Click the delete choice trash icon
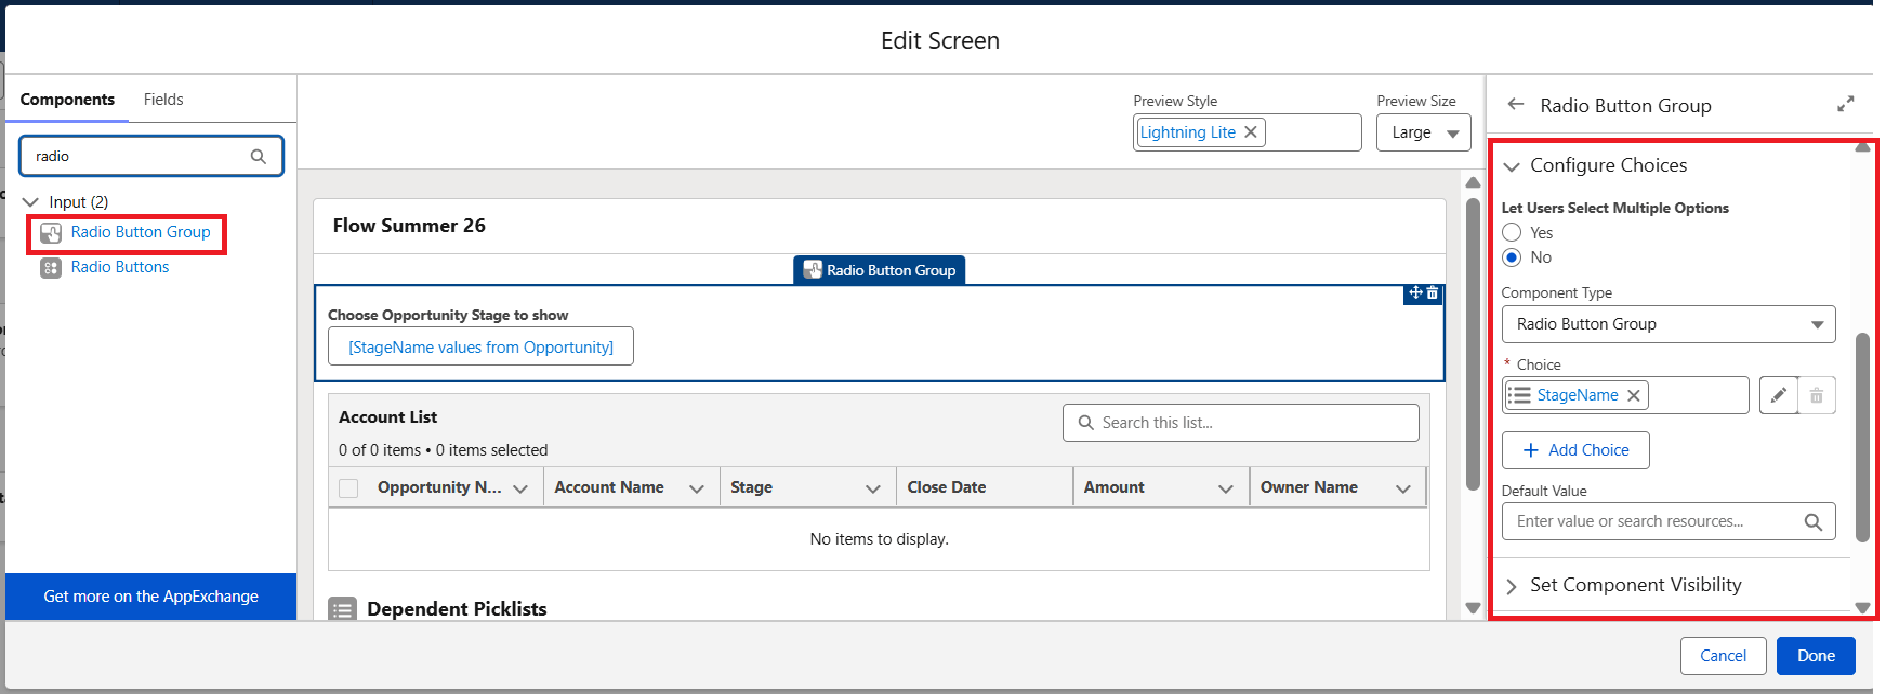Viewport: 1880px width, 695px height. pyautogui.click(x=1816, y=395)
